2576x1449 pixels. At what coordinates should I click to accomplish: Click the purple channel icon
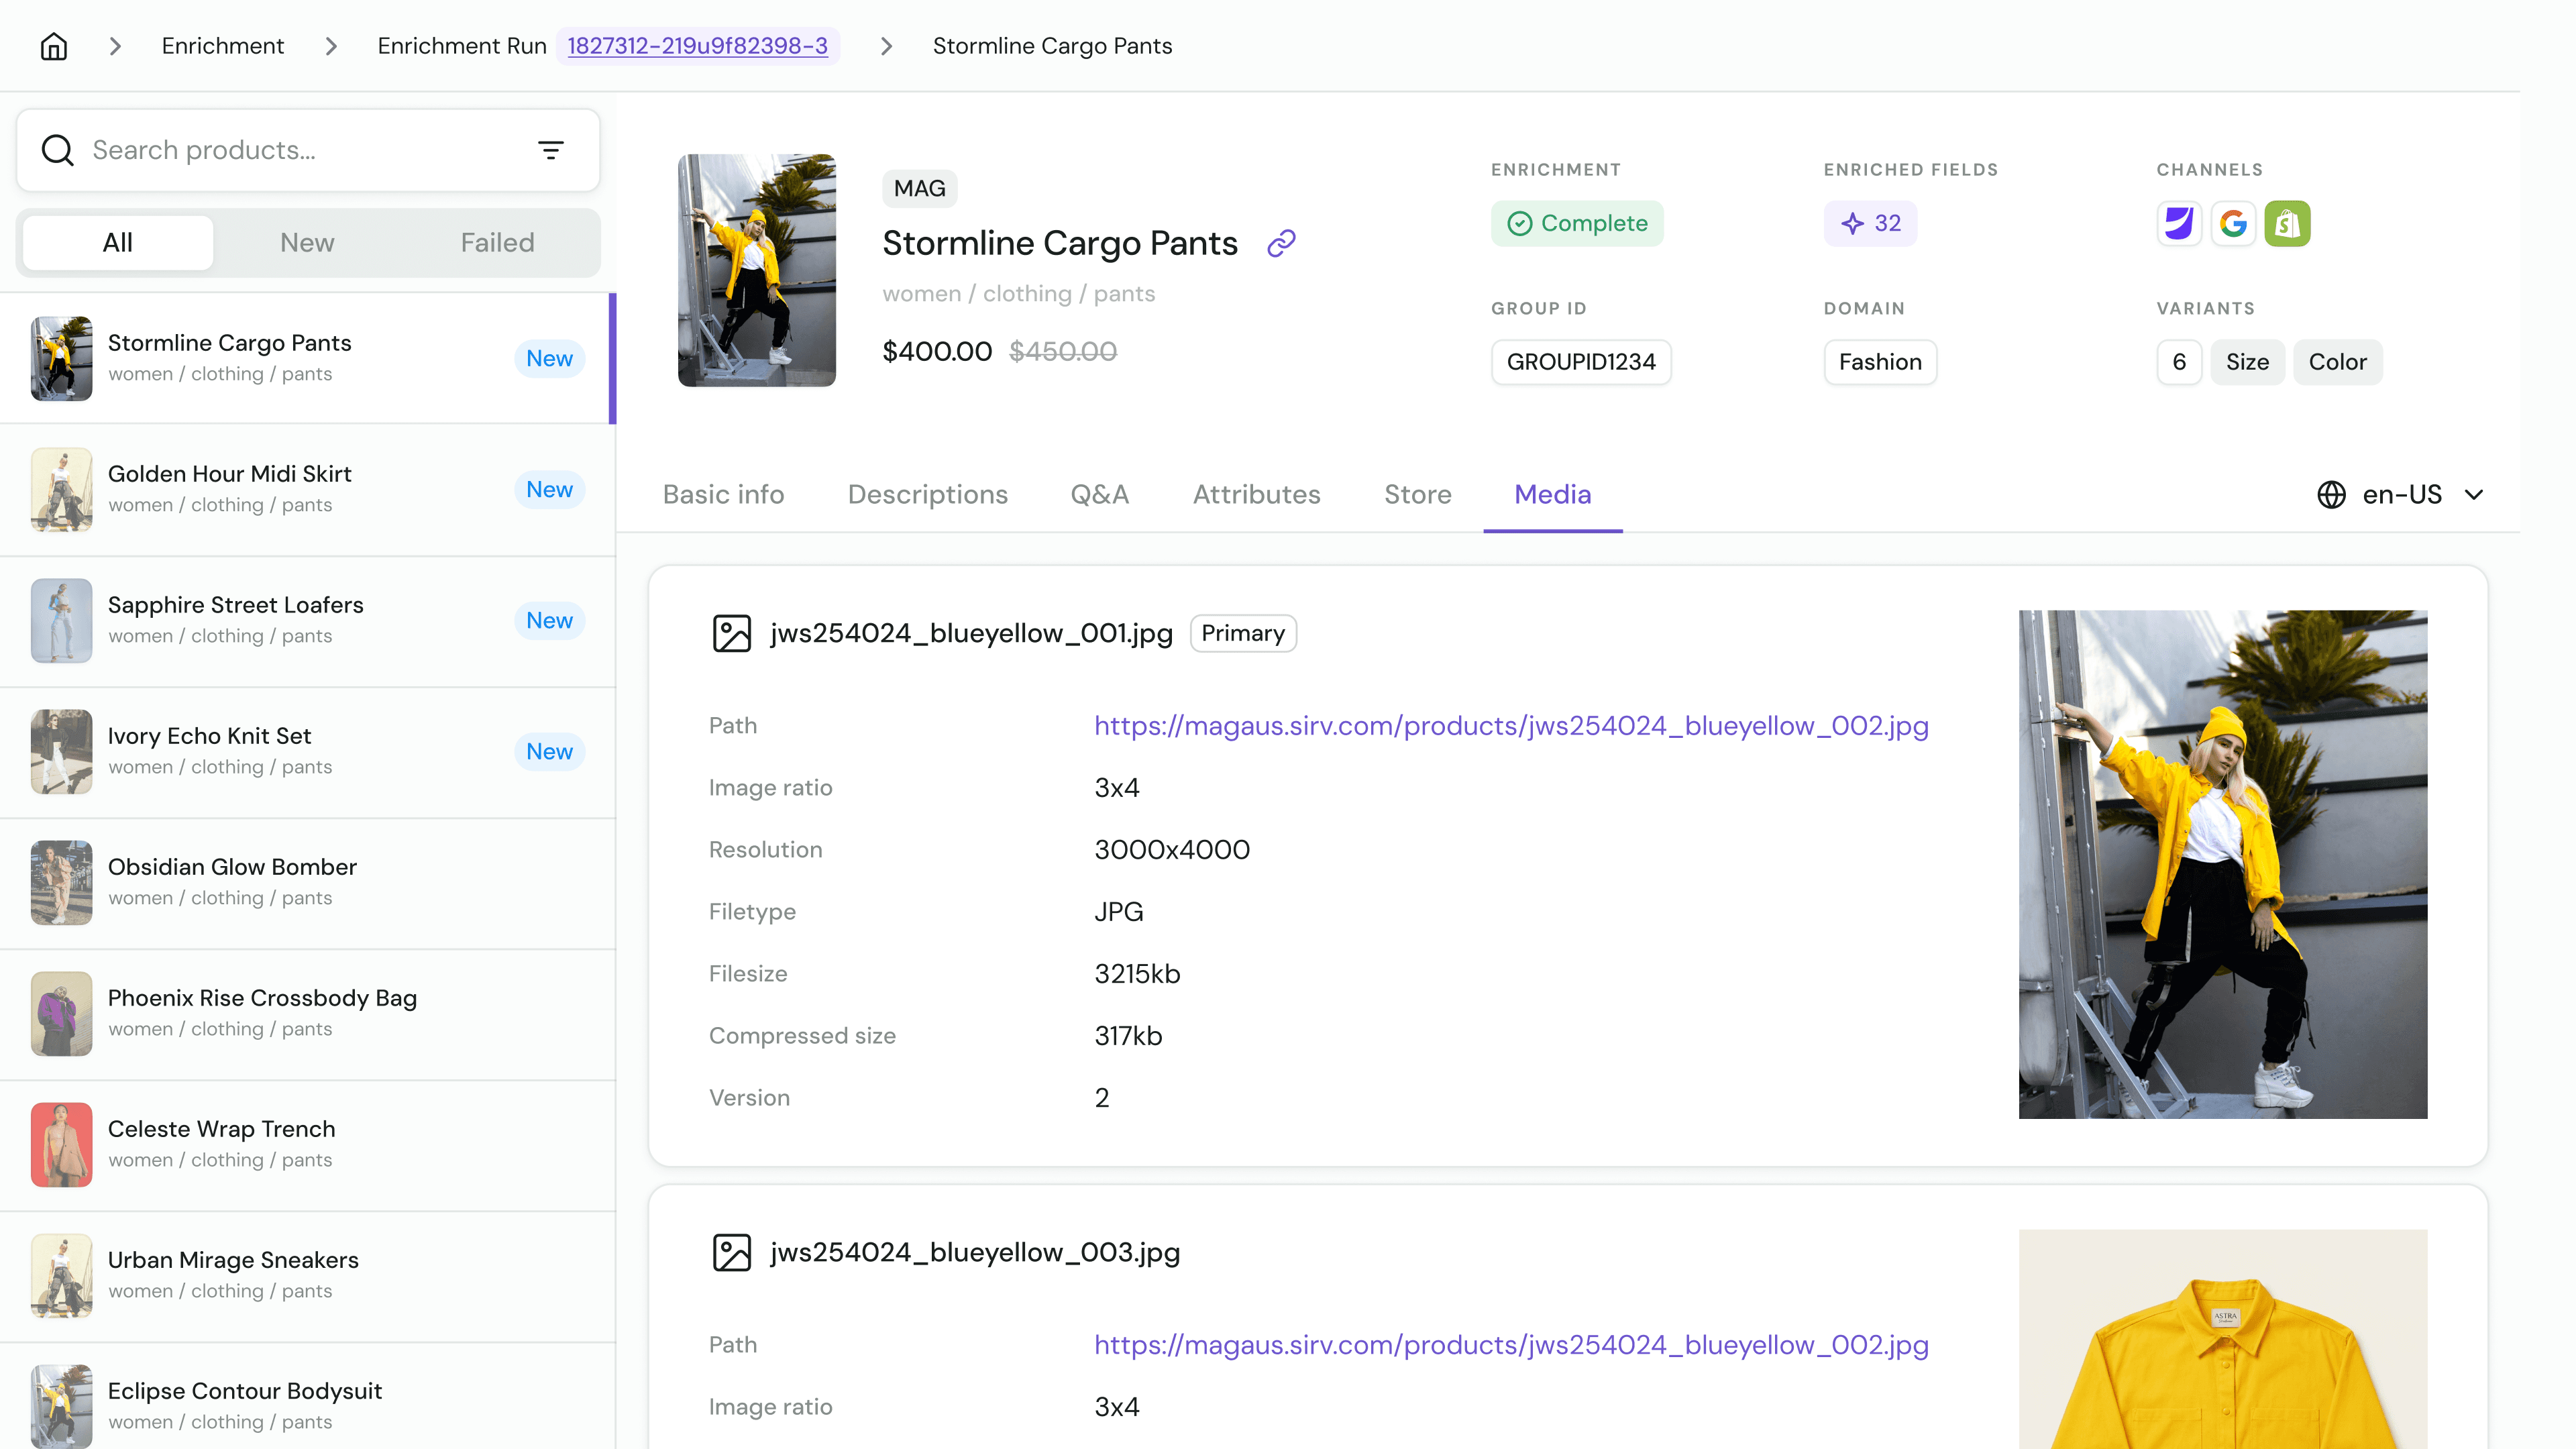(2179, 223)
